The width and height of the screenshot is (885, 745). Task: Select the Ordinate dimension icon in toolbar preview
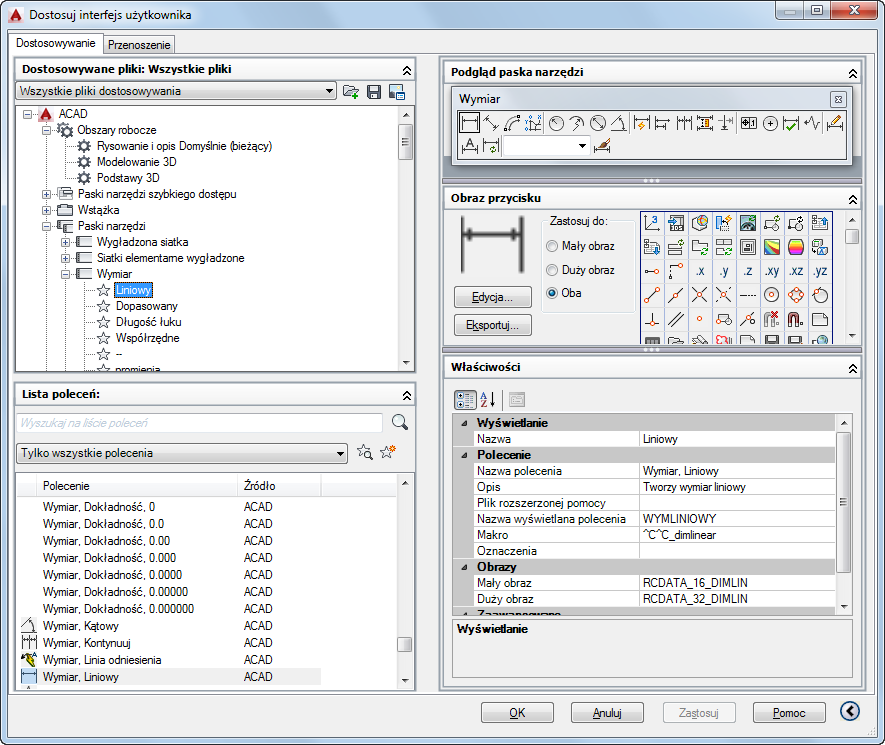point(533,123)
